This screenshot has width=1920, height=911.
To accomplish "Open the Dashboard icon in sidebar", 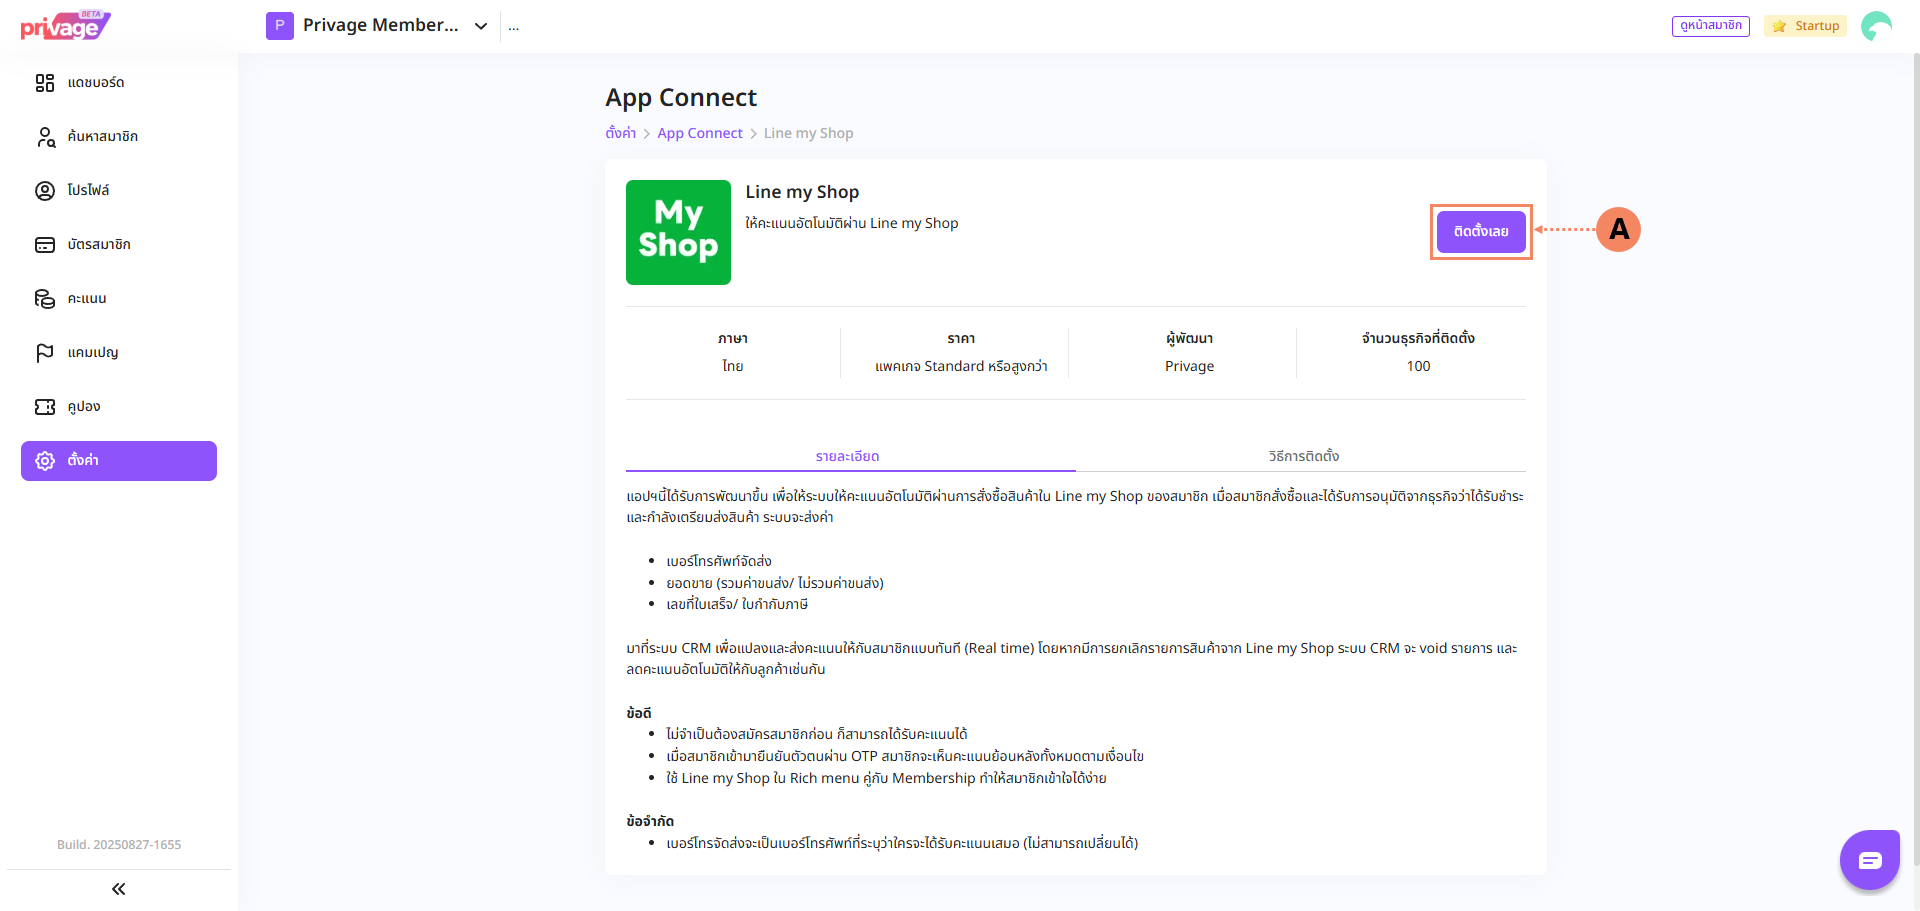I will [45, 83].
